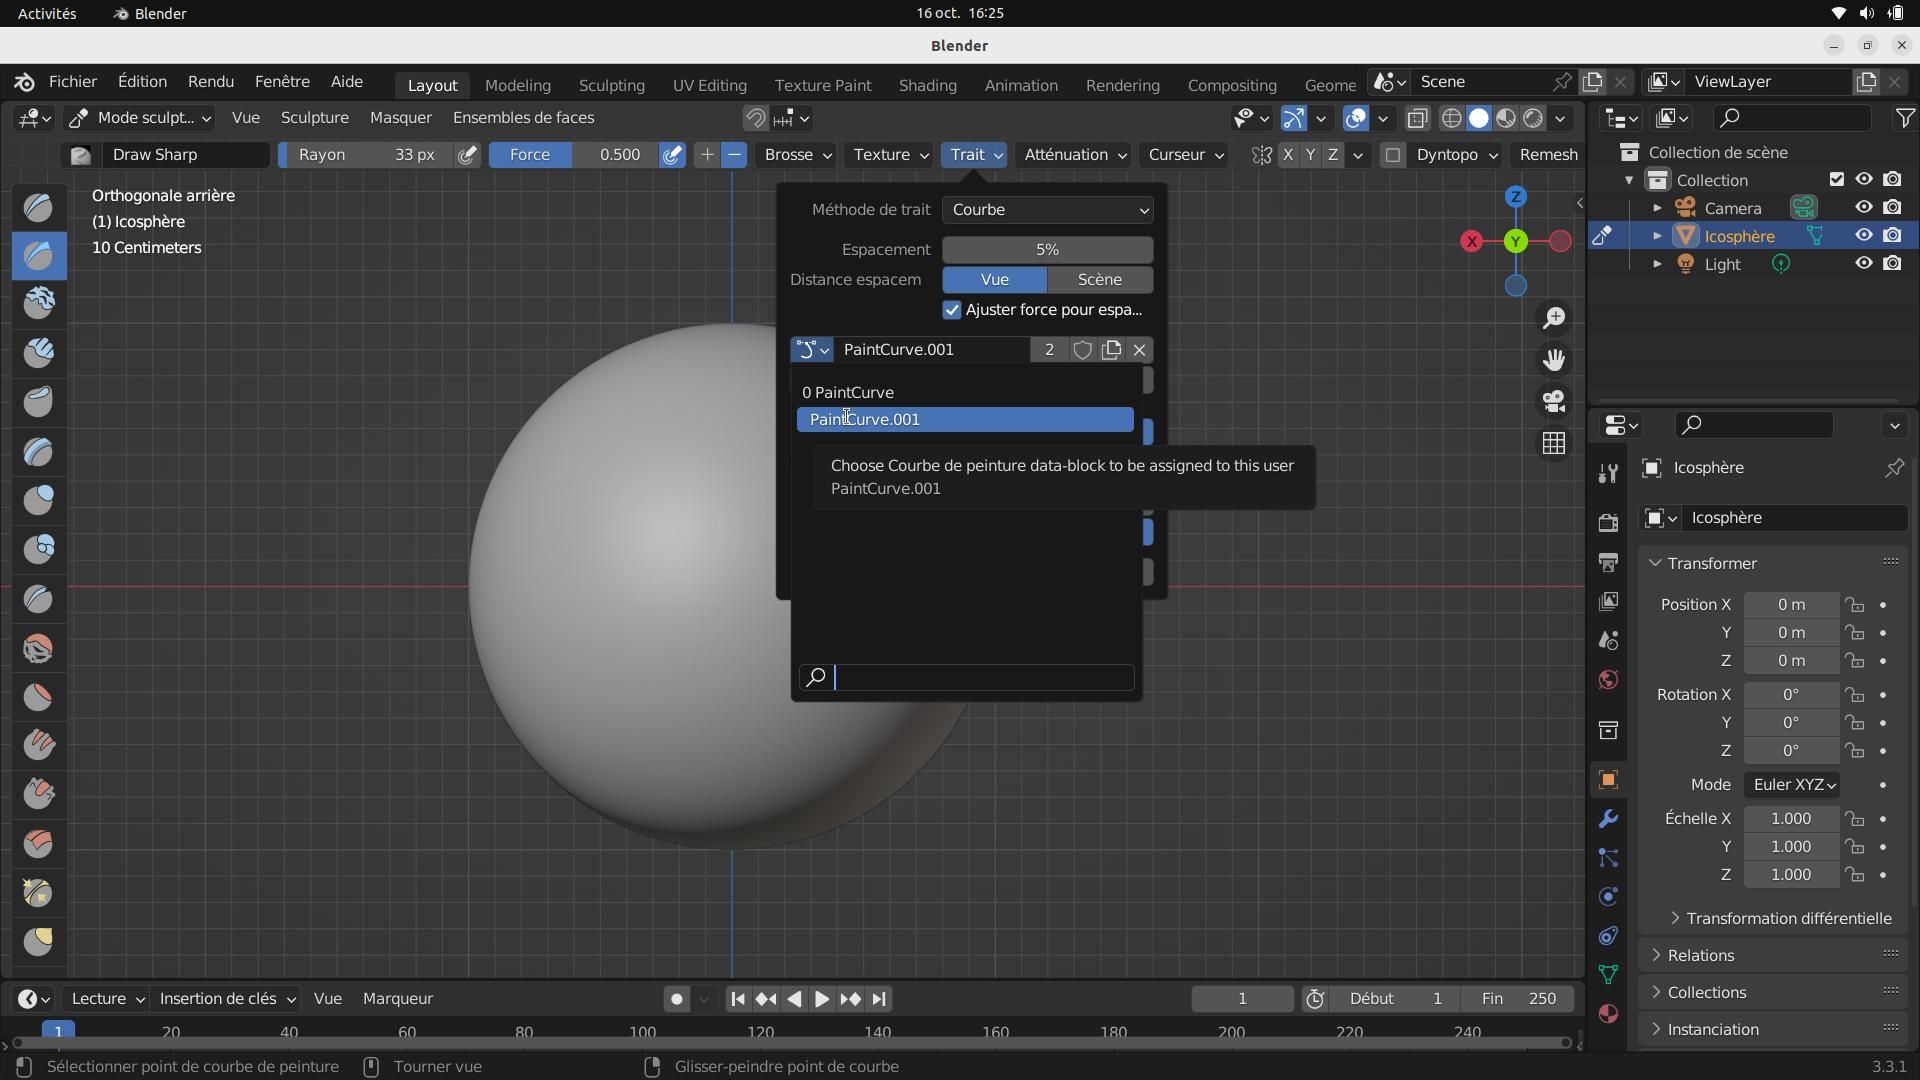This screenshot has height=1080, width=1920.
Task: Select wireframe viewport shading mode
Action: tap(1452, 118)
